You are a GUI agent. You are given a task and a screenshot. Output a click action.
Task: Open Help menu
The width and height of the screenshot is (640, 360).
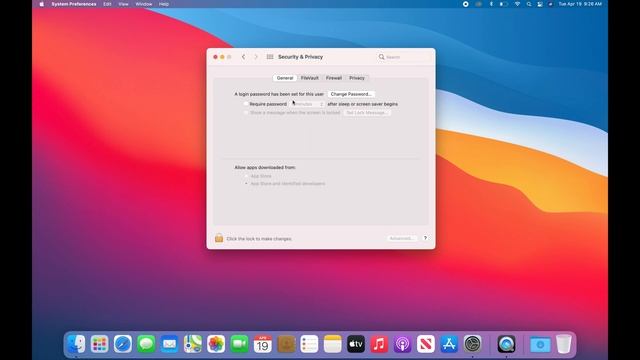tap(164, 4)
